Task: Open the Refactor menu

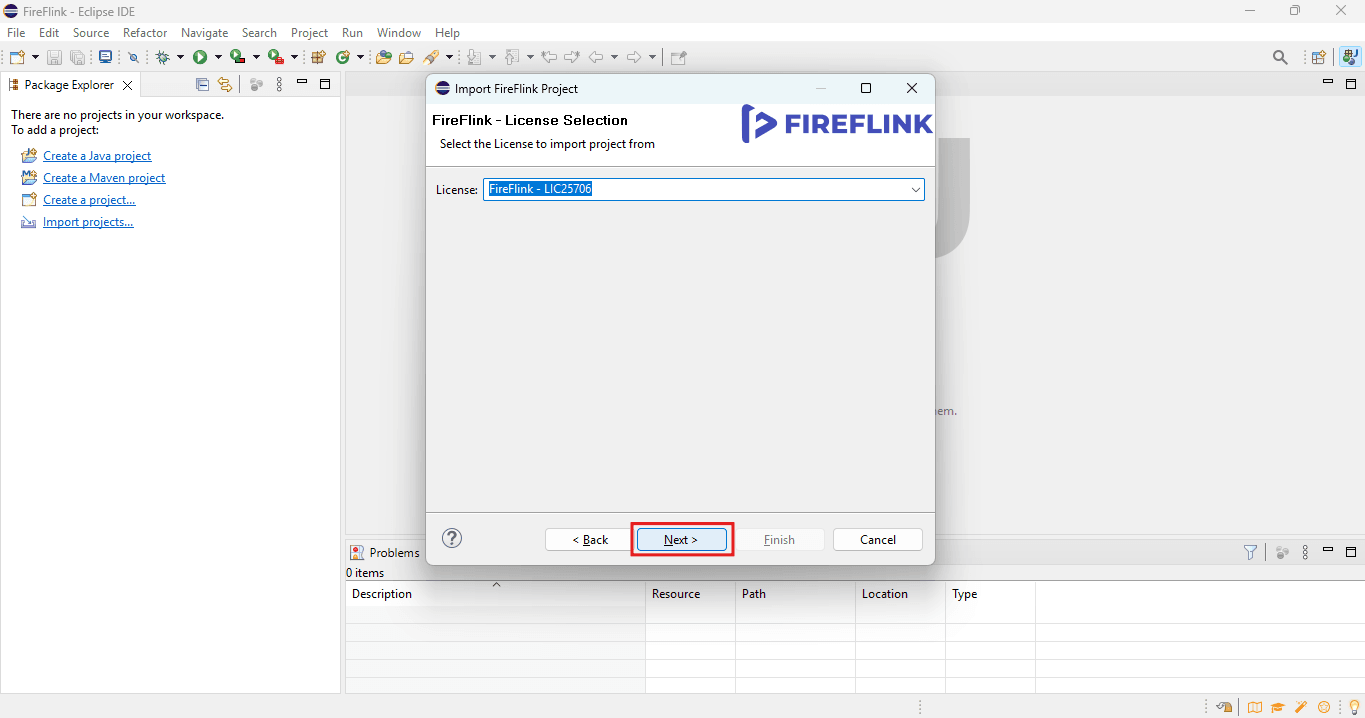Action: [x=145, y=33]
